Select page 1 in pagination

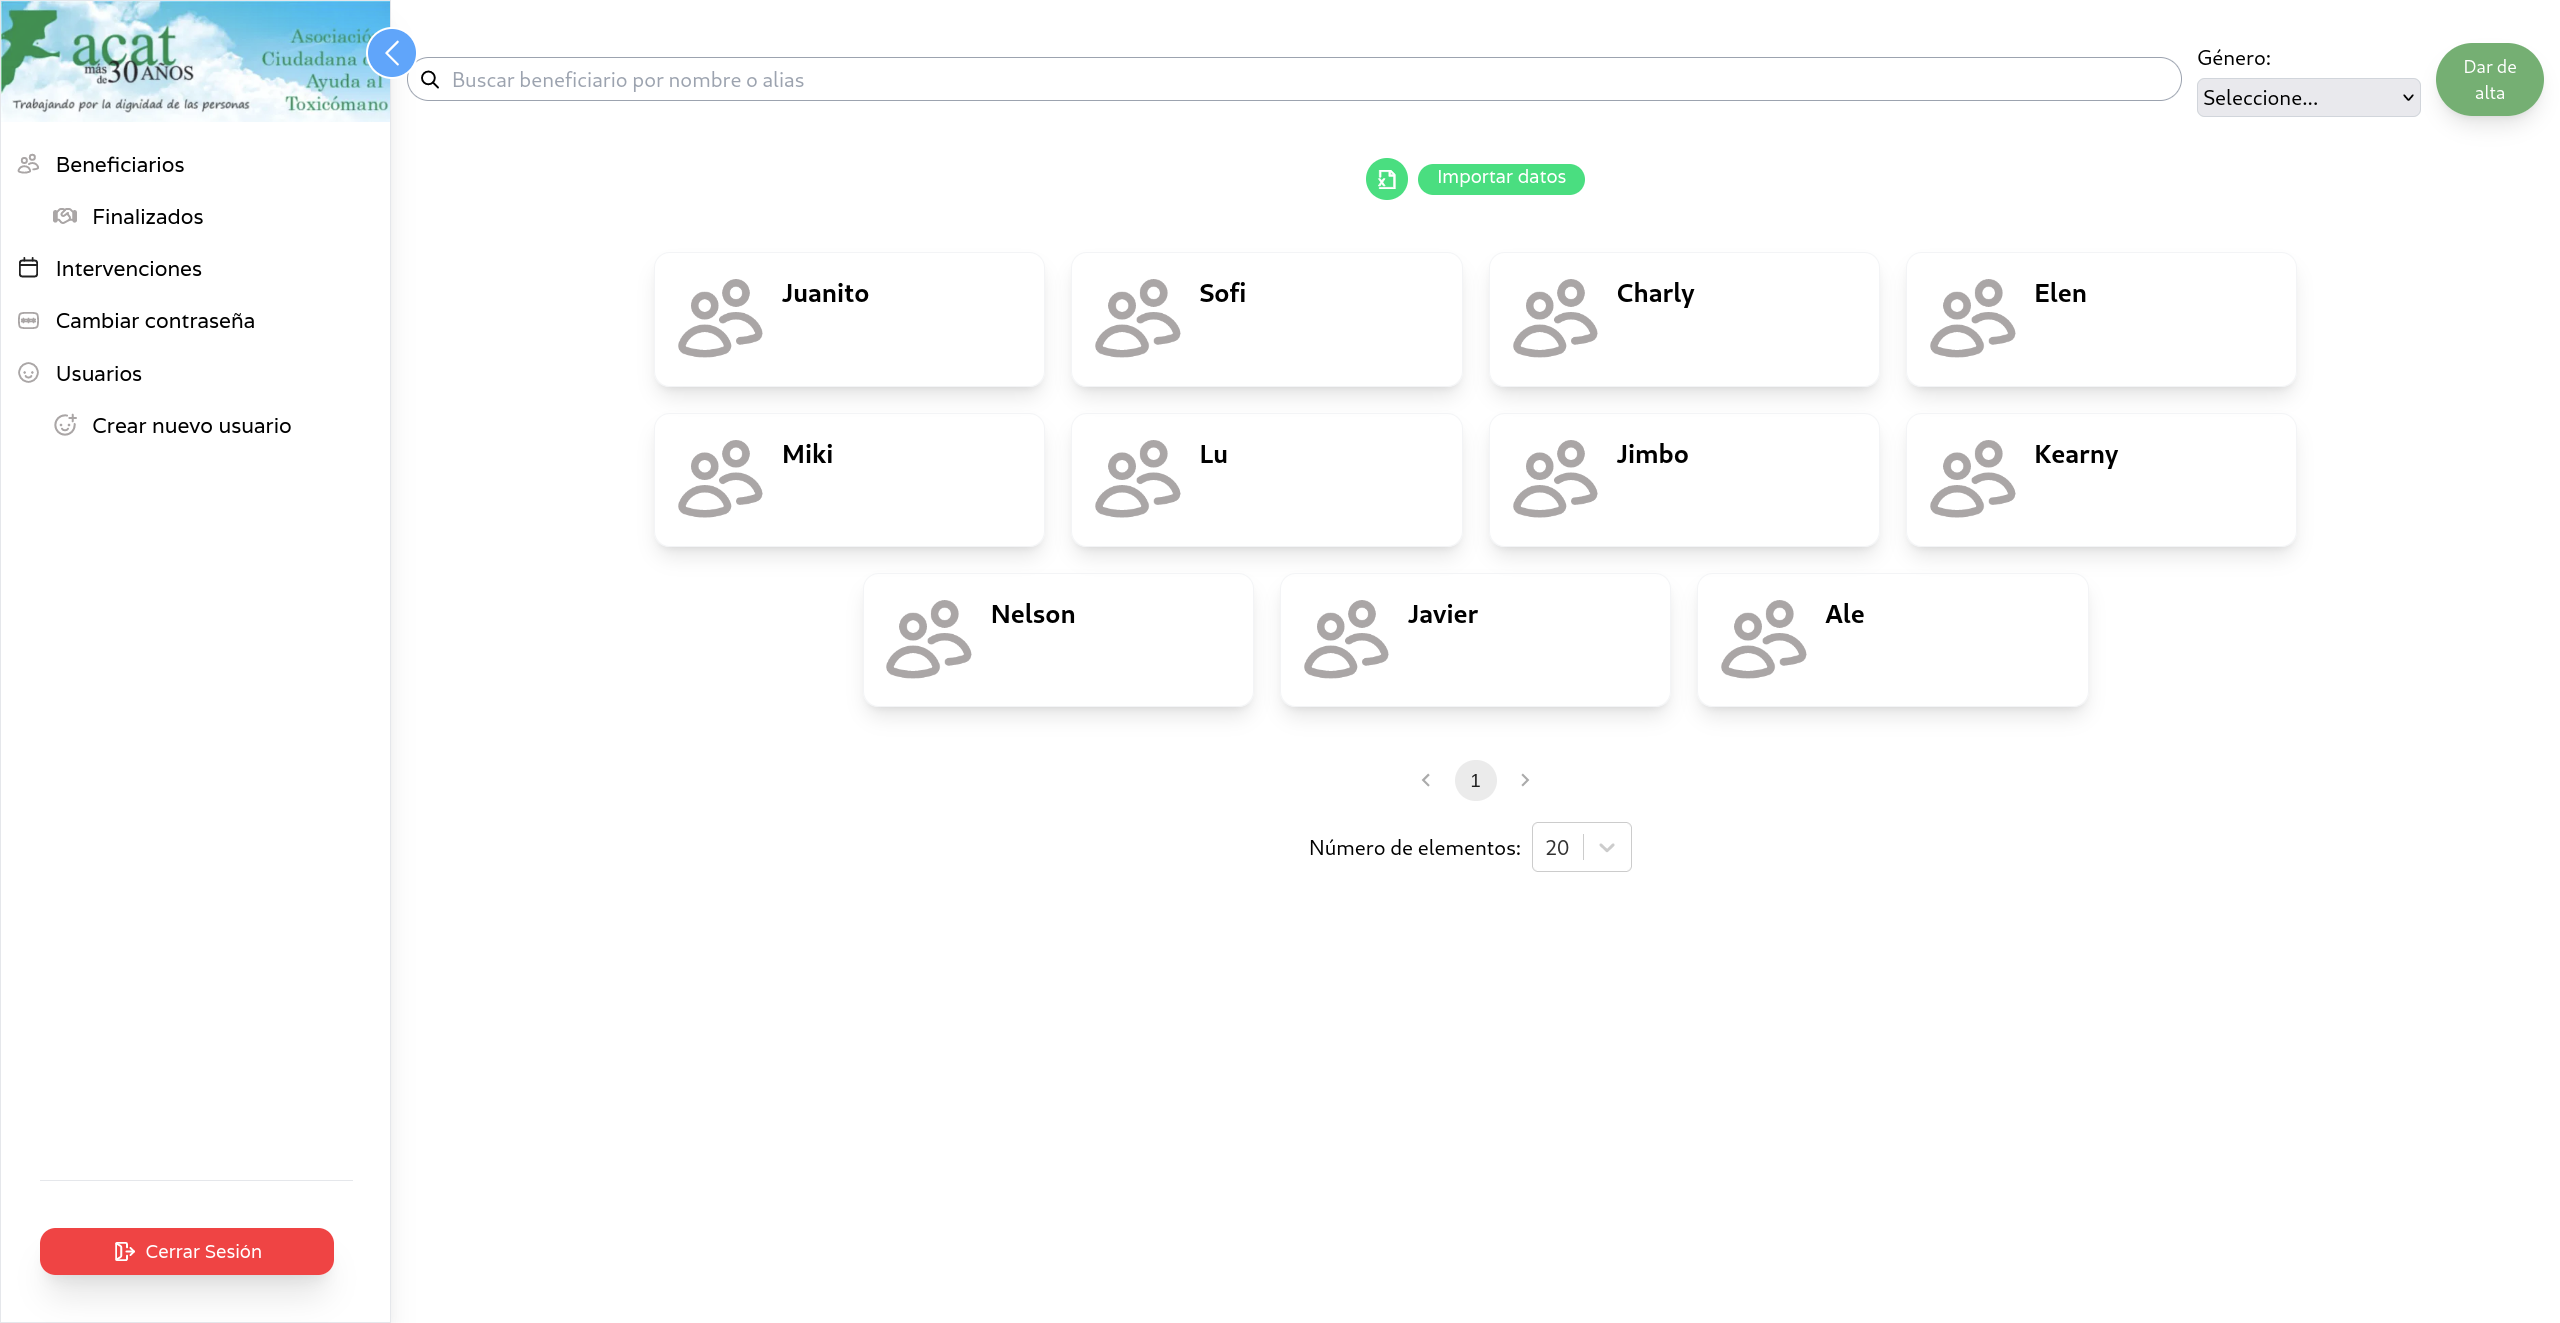point(1475,780)
